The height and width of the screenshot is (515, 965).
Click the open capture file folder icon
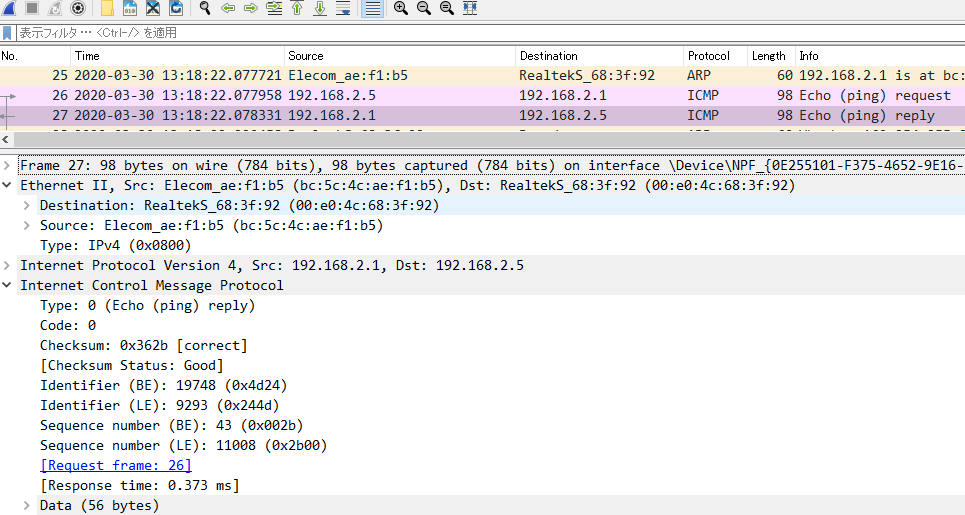[x=107, y=8]
